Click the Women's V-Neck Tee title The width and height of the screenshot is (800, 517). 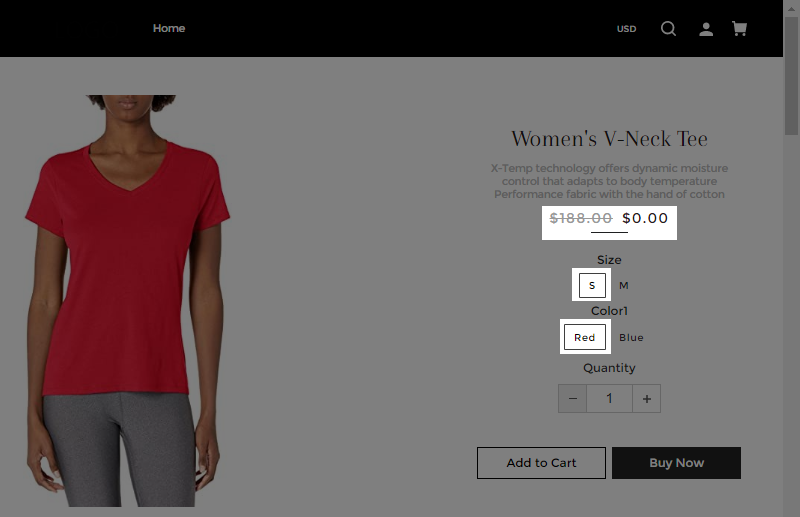tap(609, 139)
